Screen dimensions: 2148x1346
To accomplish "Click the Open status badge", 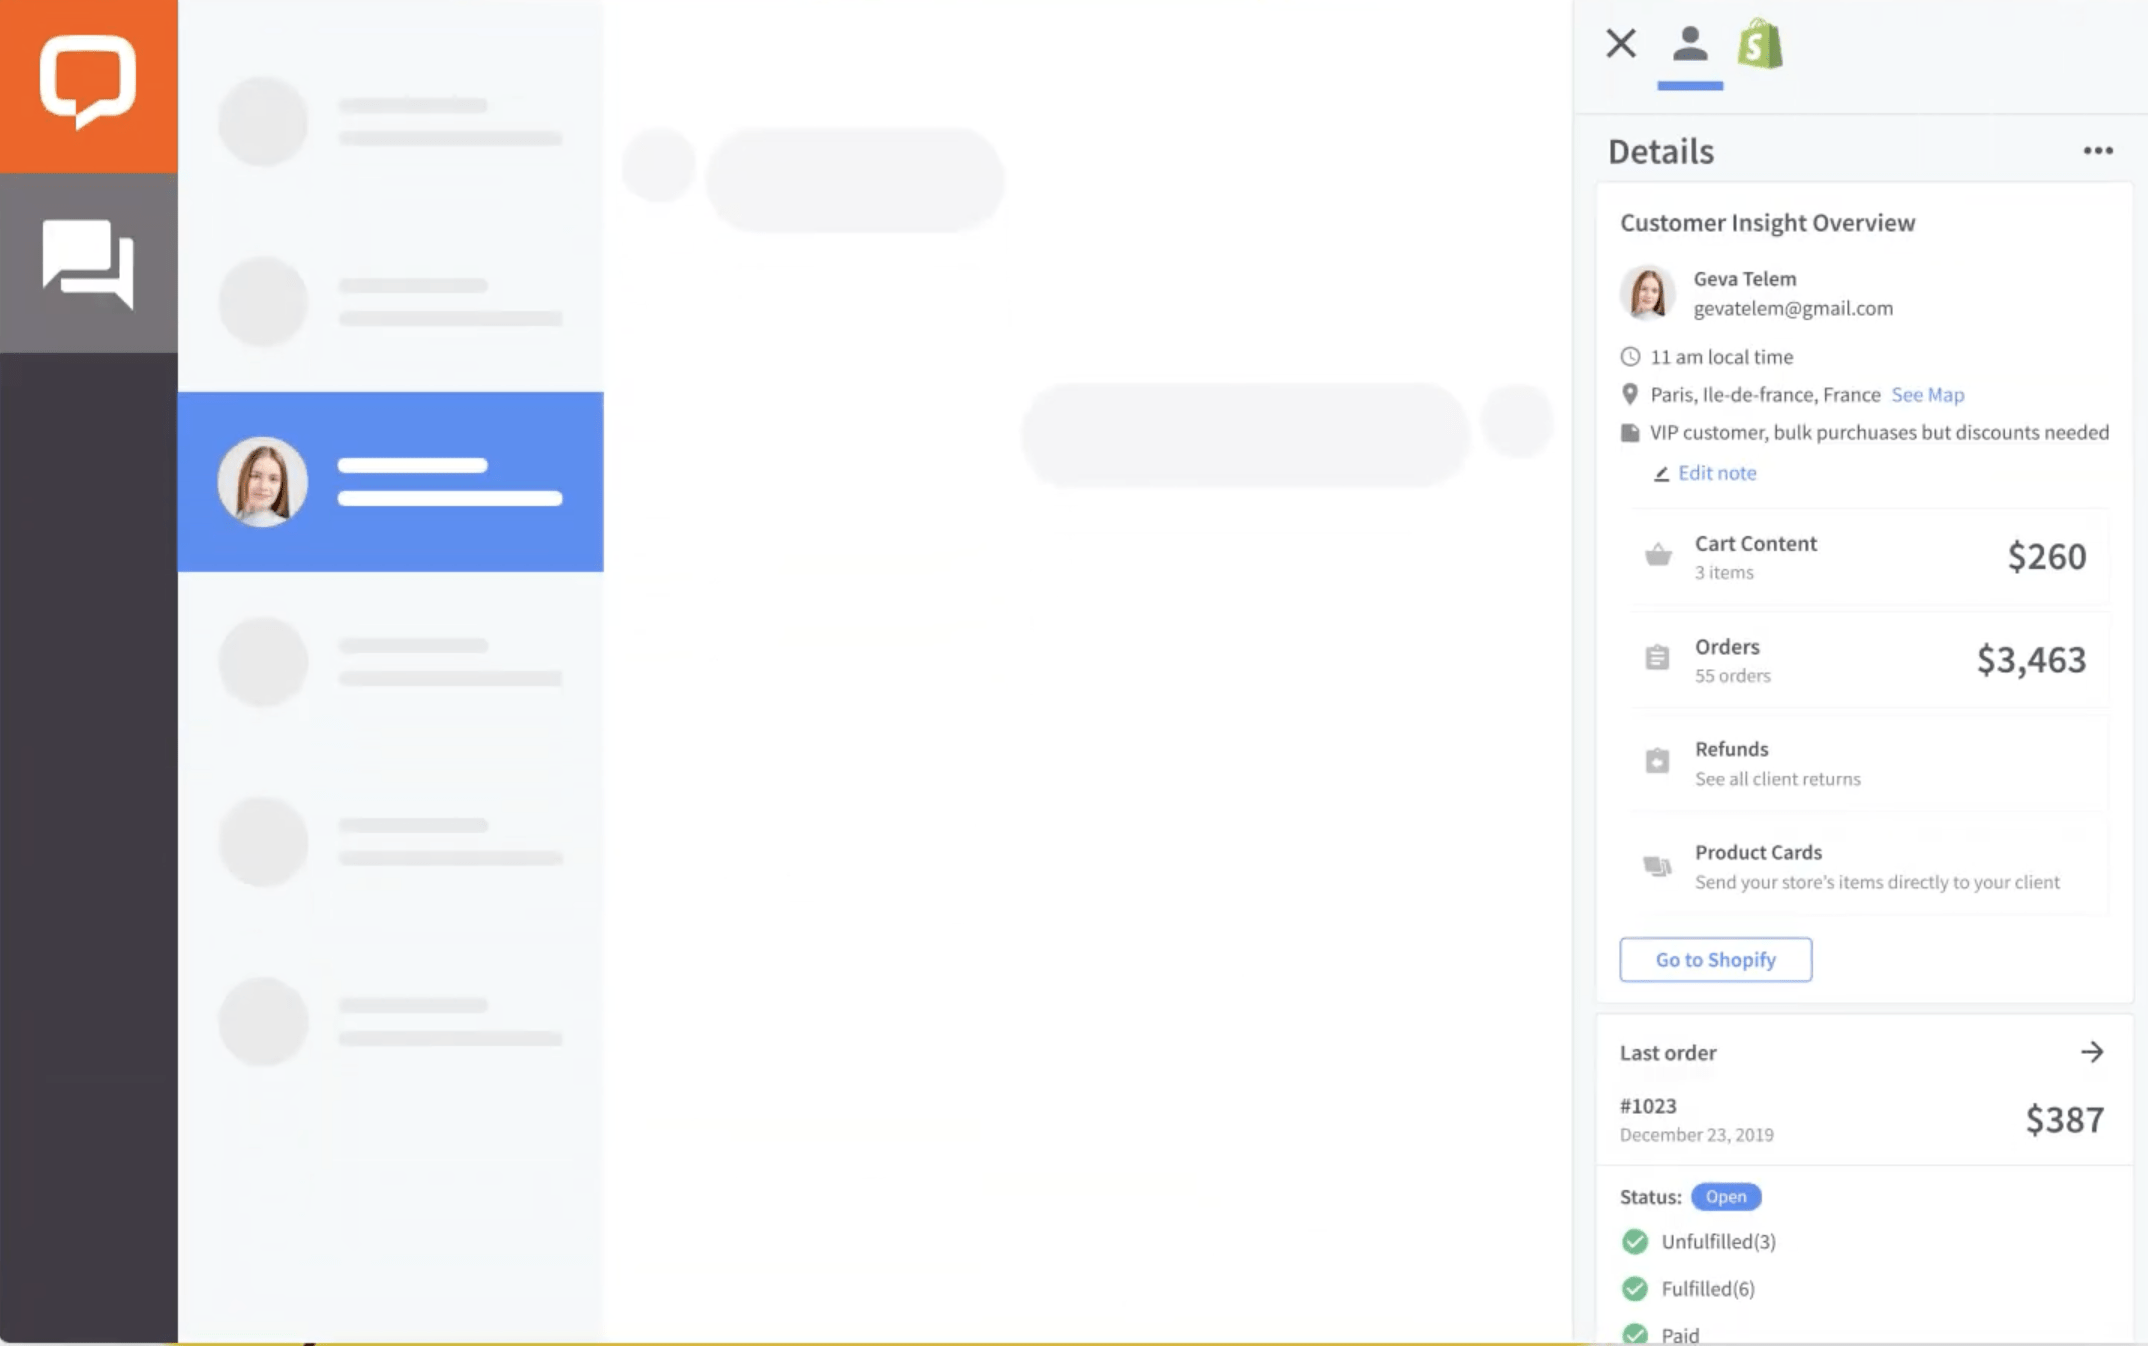I will pos(1726,1196).
